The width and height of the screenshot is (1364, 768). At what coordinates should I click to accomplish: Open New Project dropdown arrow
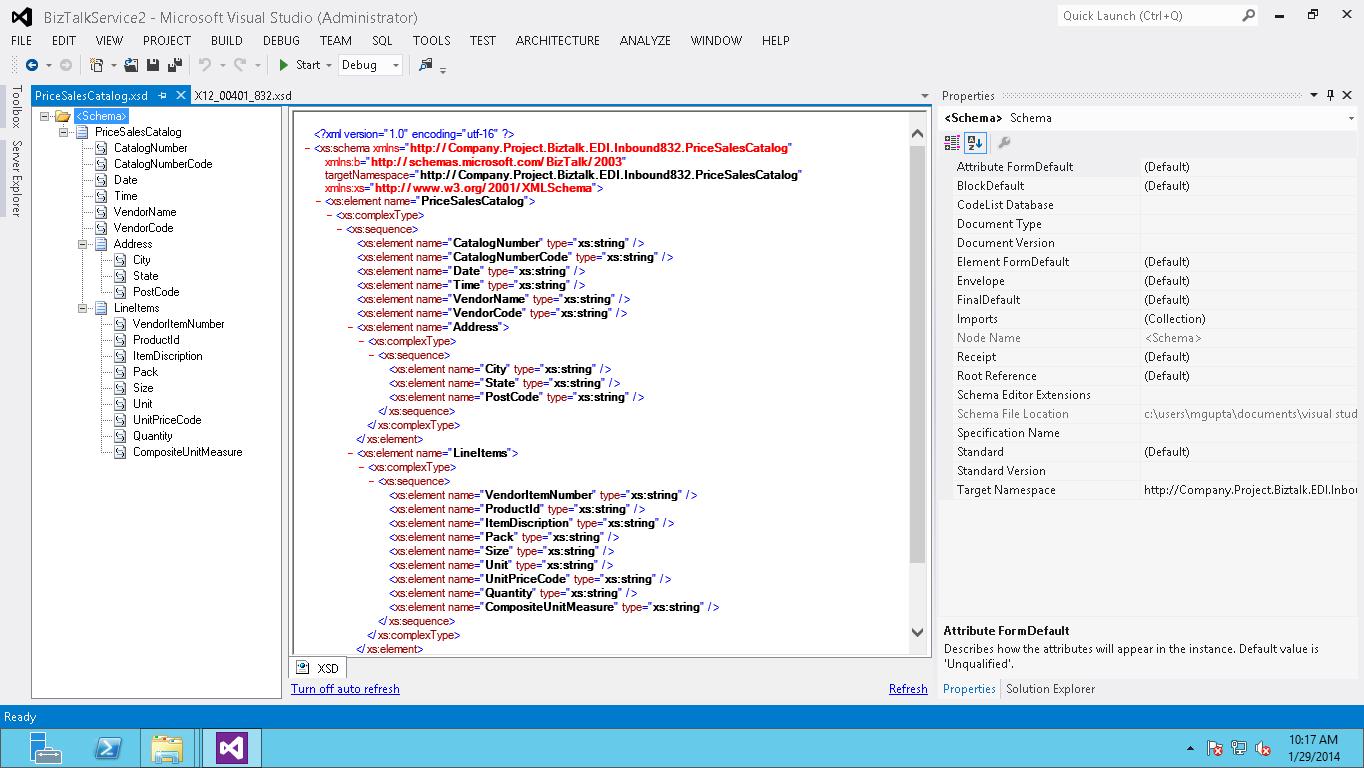coord(113,65)
